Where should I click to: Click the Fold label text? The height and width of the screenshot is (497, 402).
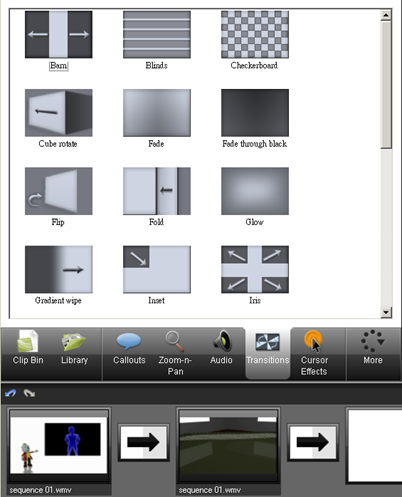[156, 222]
